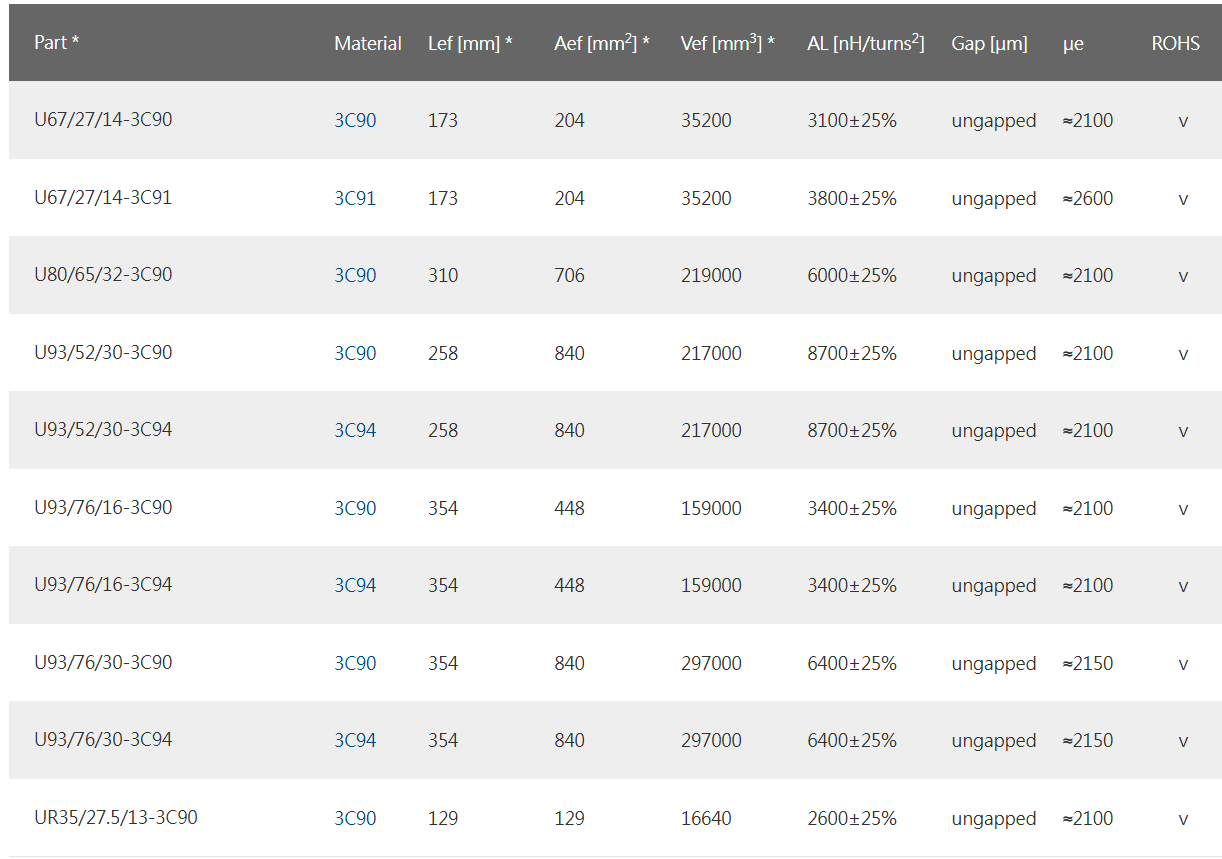Screen dimensions: 1222x859
Task: Click the ROHS column header
Action: tap(1176, 43)
